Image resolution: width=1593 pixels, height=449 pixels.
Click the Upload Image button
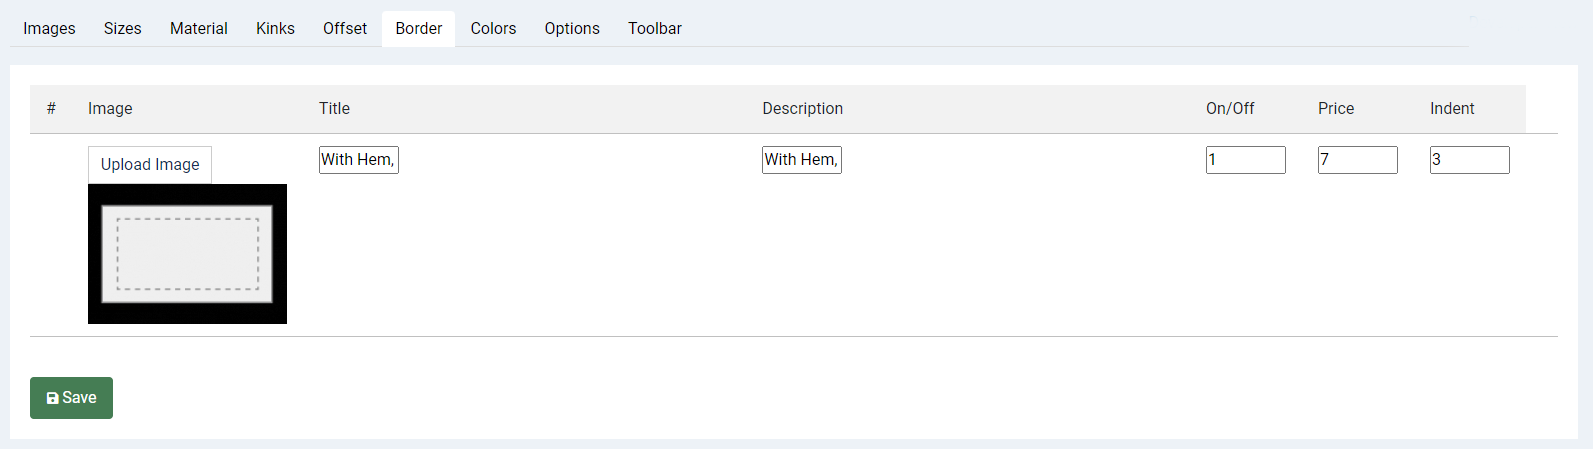point(150,165)
